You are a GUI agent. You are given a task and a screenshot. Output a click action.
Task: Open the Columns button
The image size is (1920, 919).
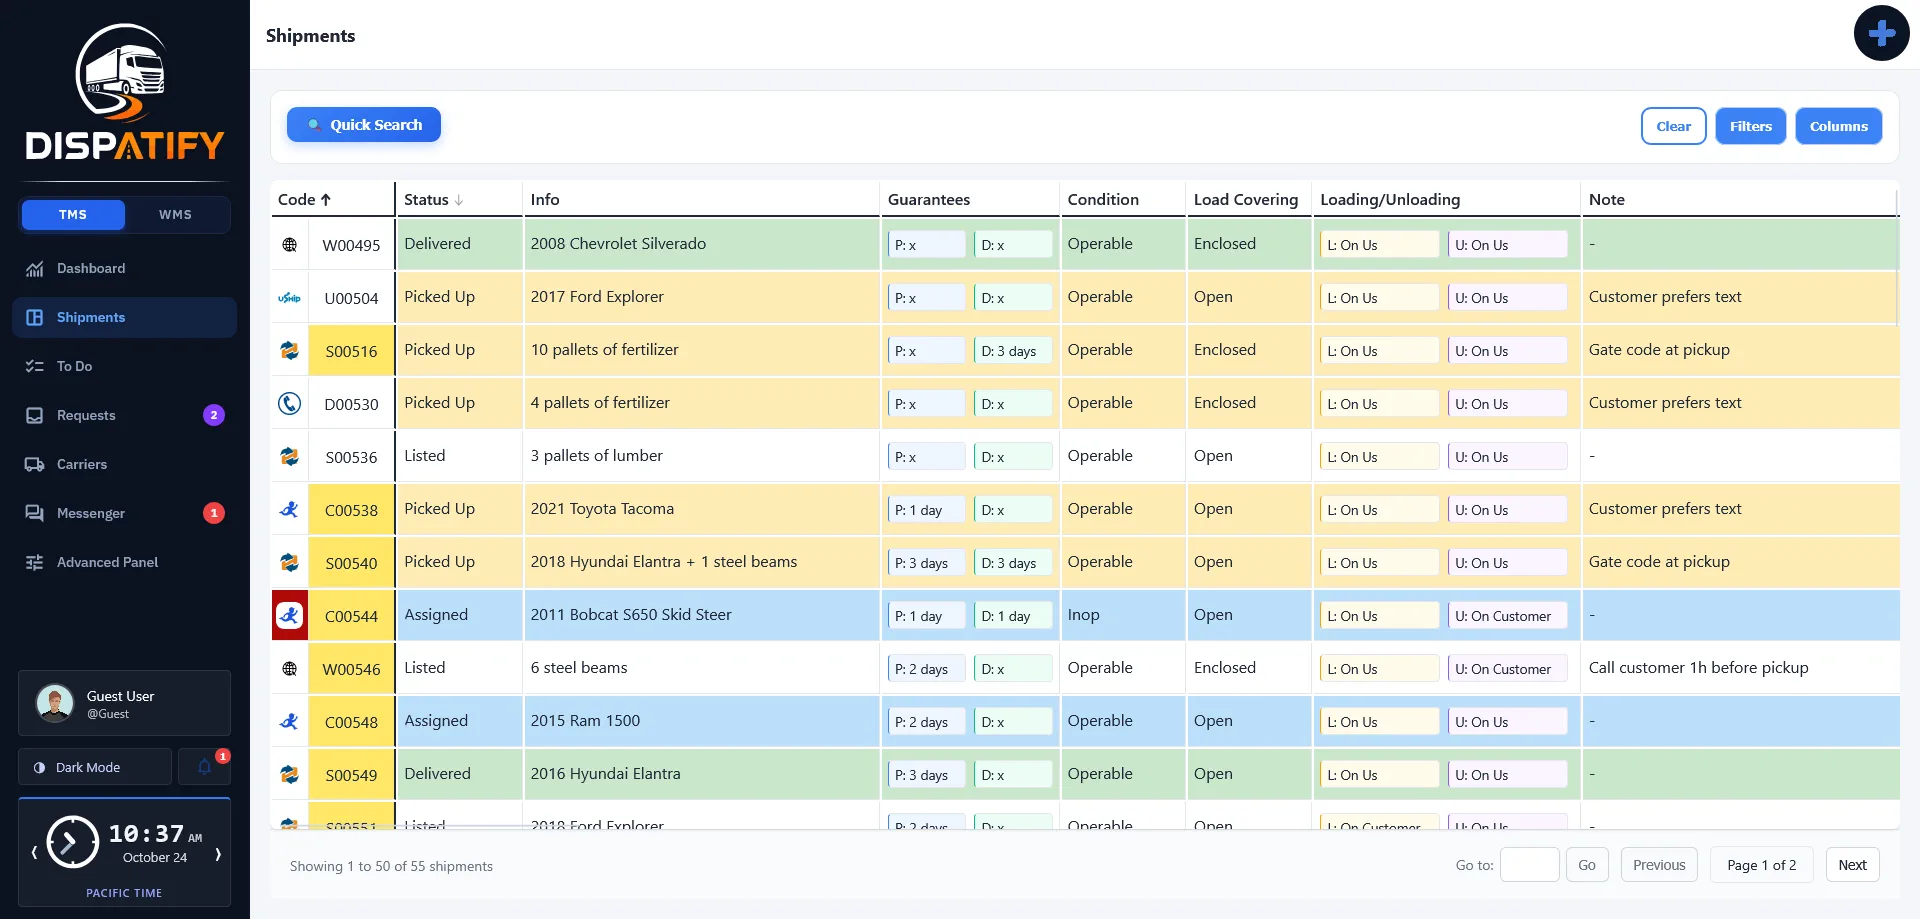1838,126
